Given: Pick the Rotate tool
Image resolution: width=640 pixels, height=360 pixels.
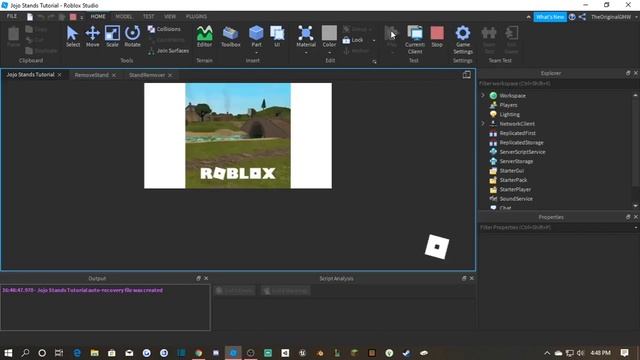Looking at the screenshot, I should (x=132, y=36).
